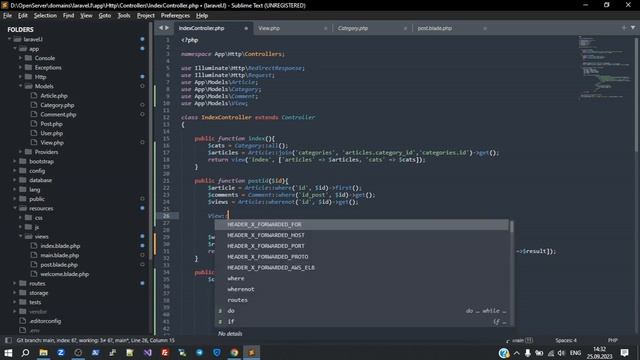This screenshot has height=360, width=640.
Task: Open the Edit menu
Action: (x=22, y=16)
